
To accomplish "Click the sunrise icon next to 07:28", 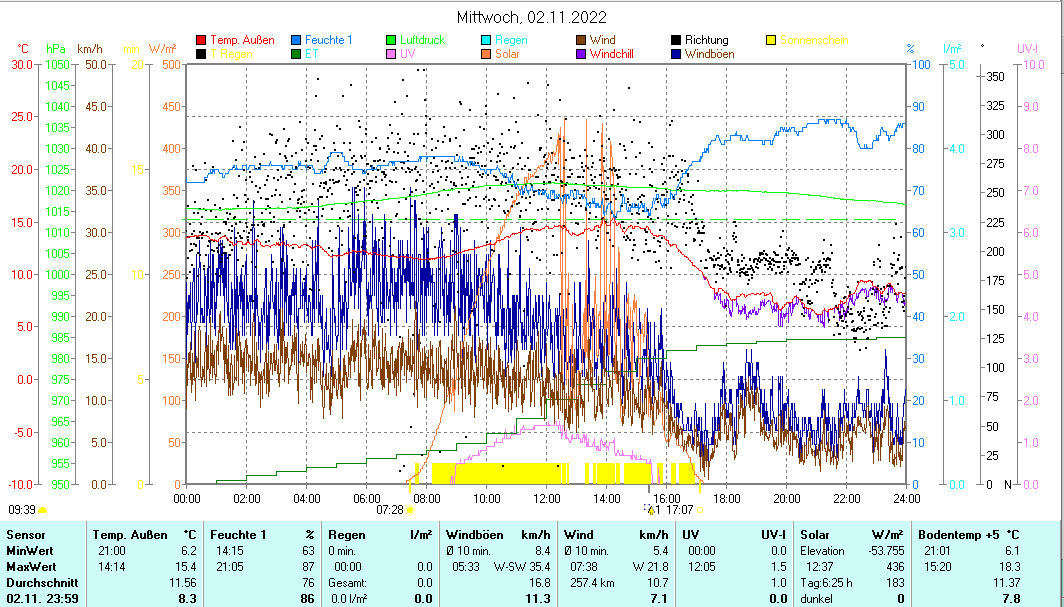I will point(410,510).
